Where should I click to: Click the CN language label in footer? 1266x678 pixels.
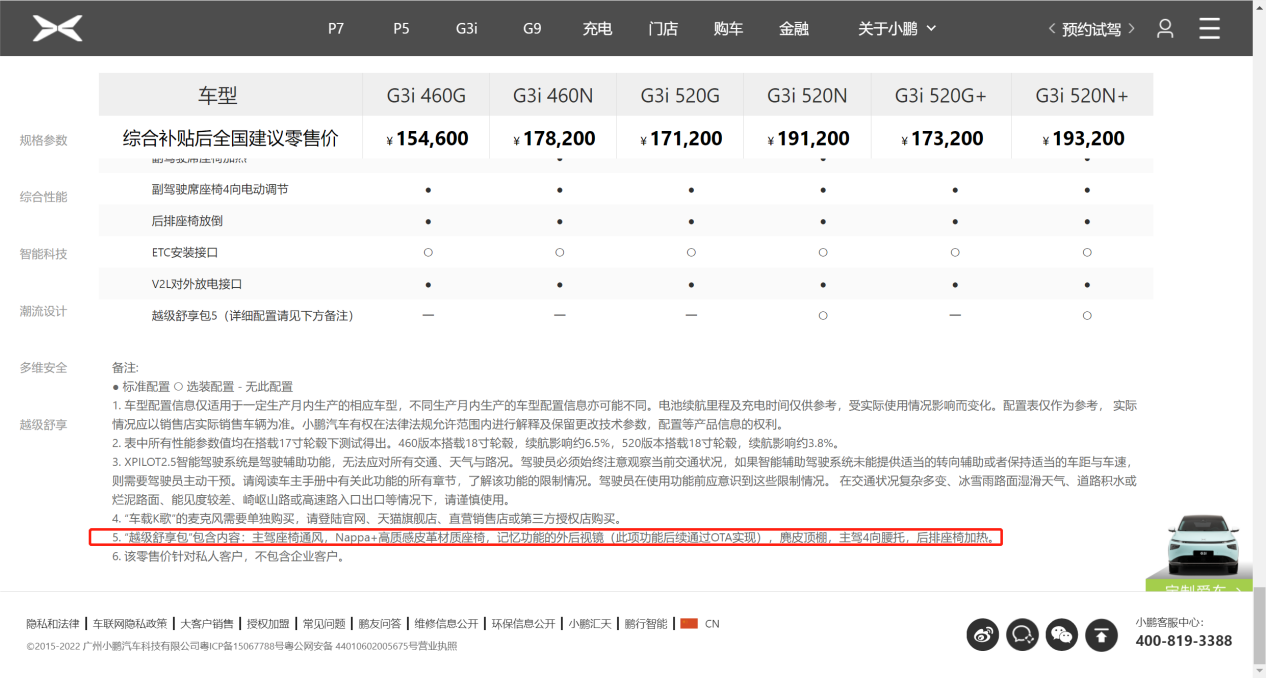[712, 623]
